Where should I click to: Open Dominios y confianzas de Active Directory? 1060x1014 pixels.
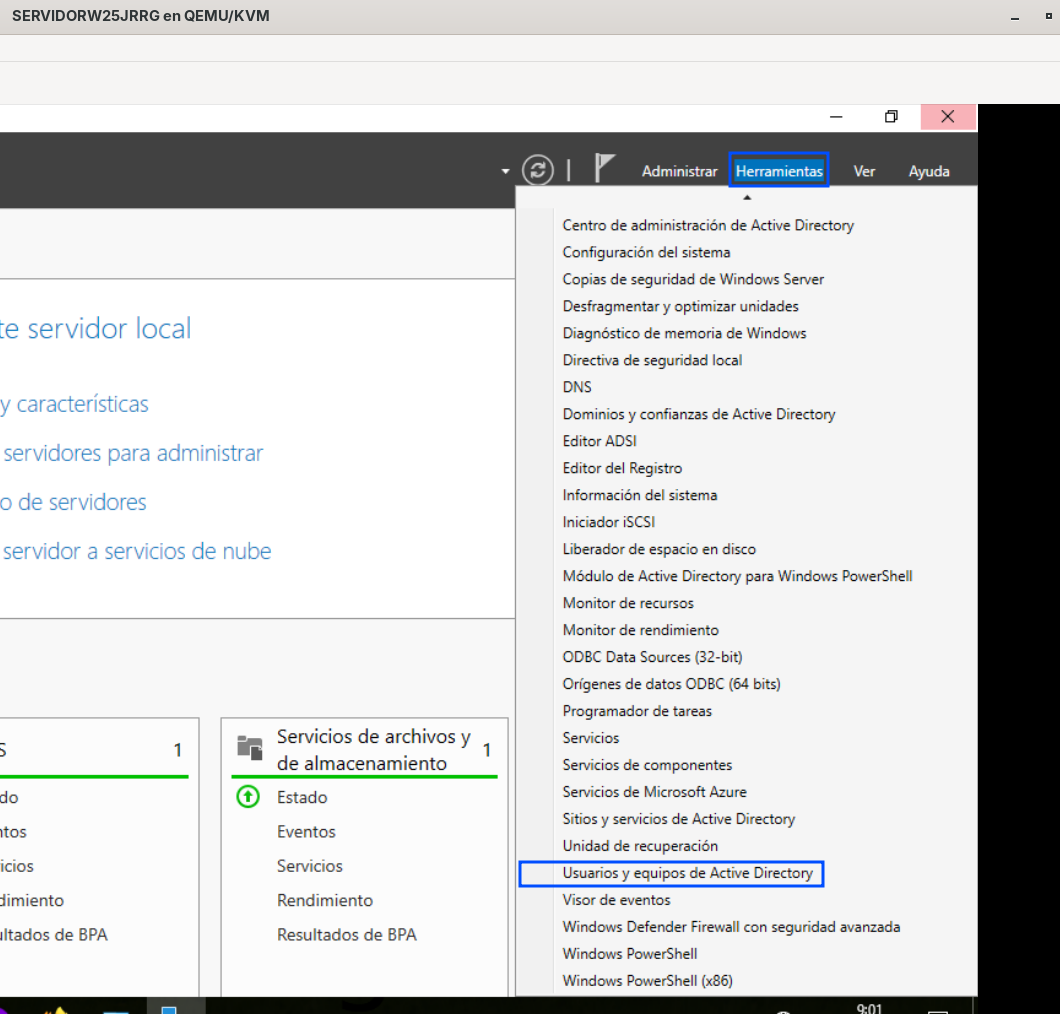coord(699,414)
